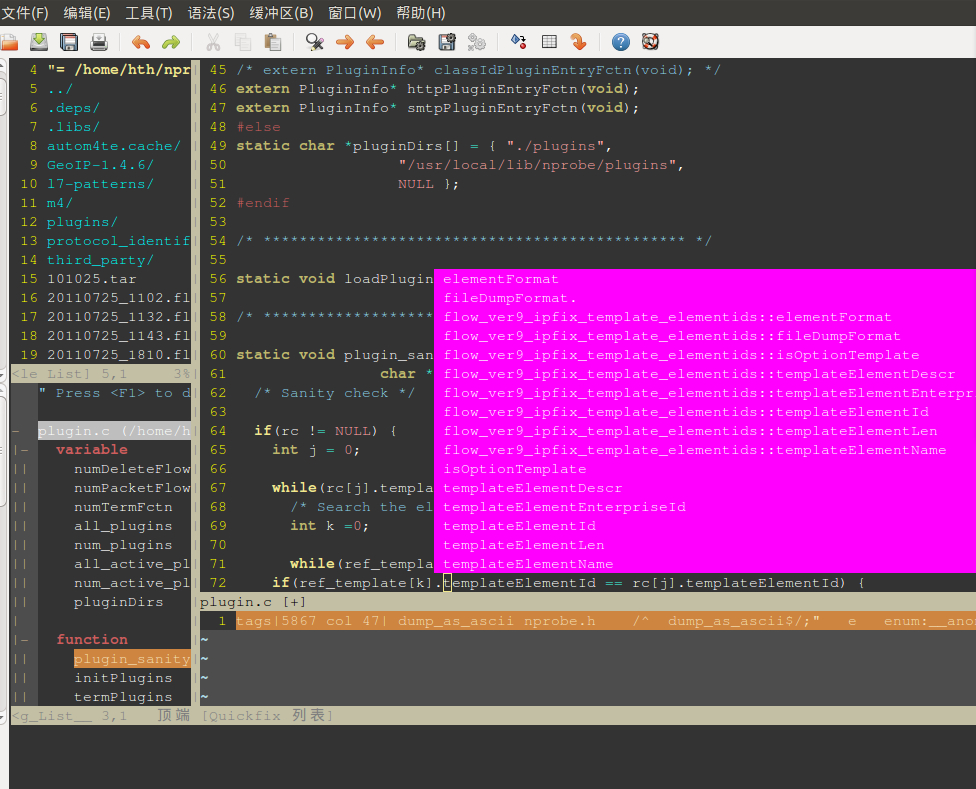Open autom4te.cache/ directory
976x789 pixels.
[113, 146]
